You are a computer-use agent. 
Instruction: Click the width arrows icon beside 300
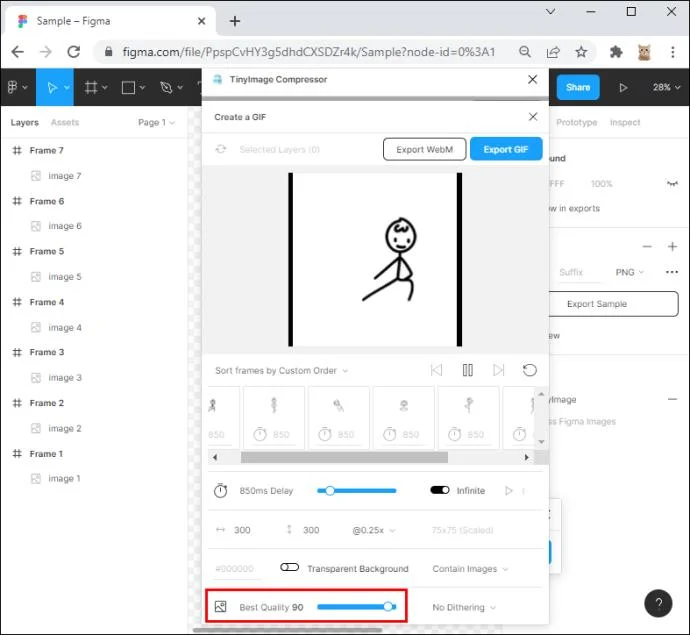(220, 530)
